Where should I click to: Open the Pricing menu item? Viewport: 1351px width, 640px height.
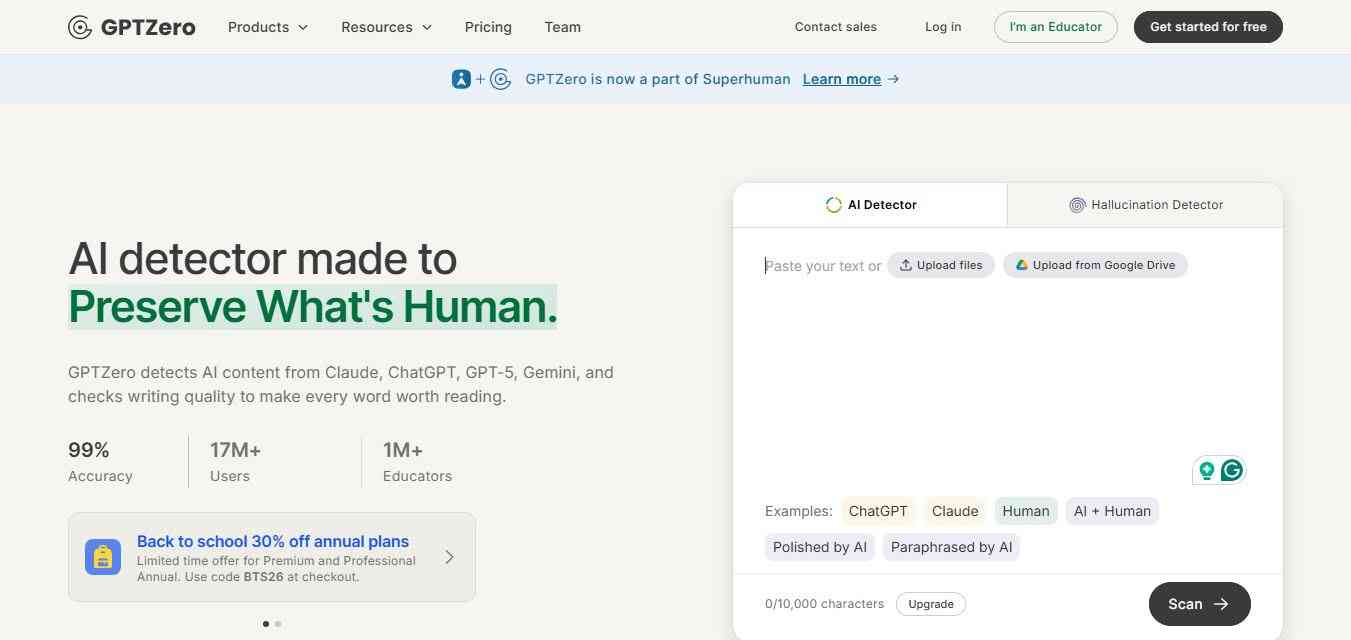tap(488, 27)
